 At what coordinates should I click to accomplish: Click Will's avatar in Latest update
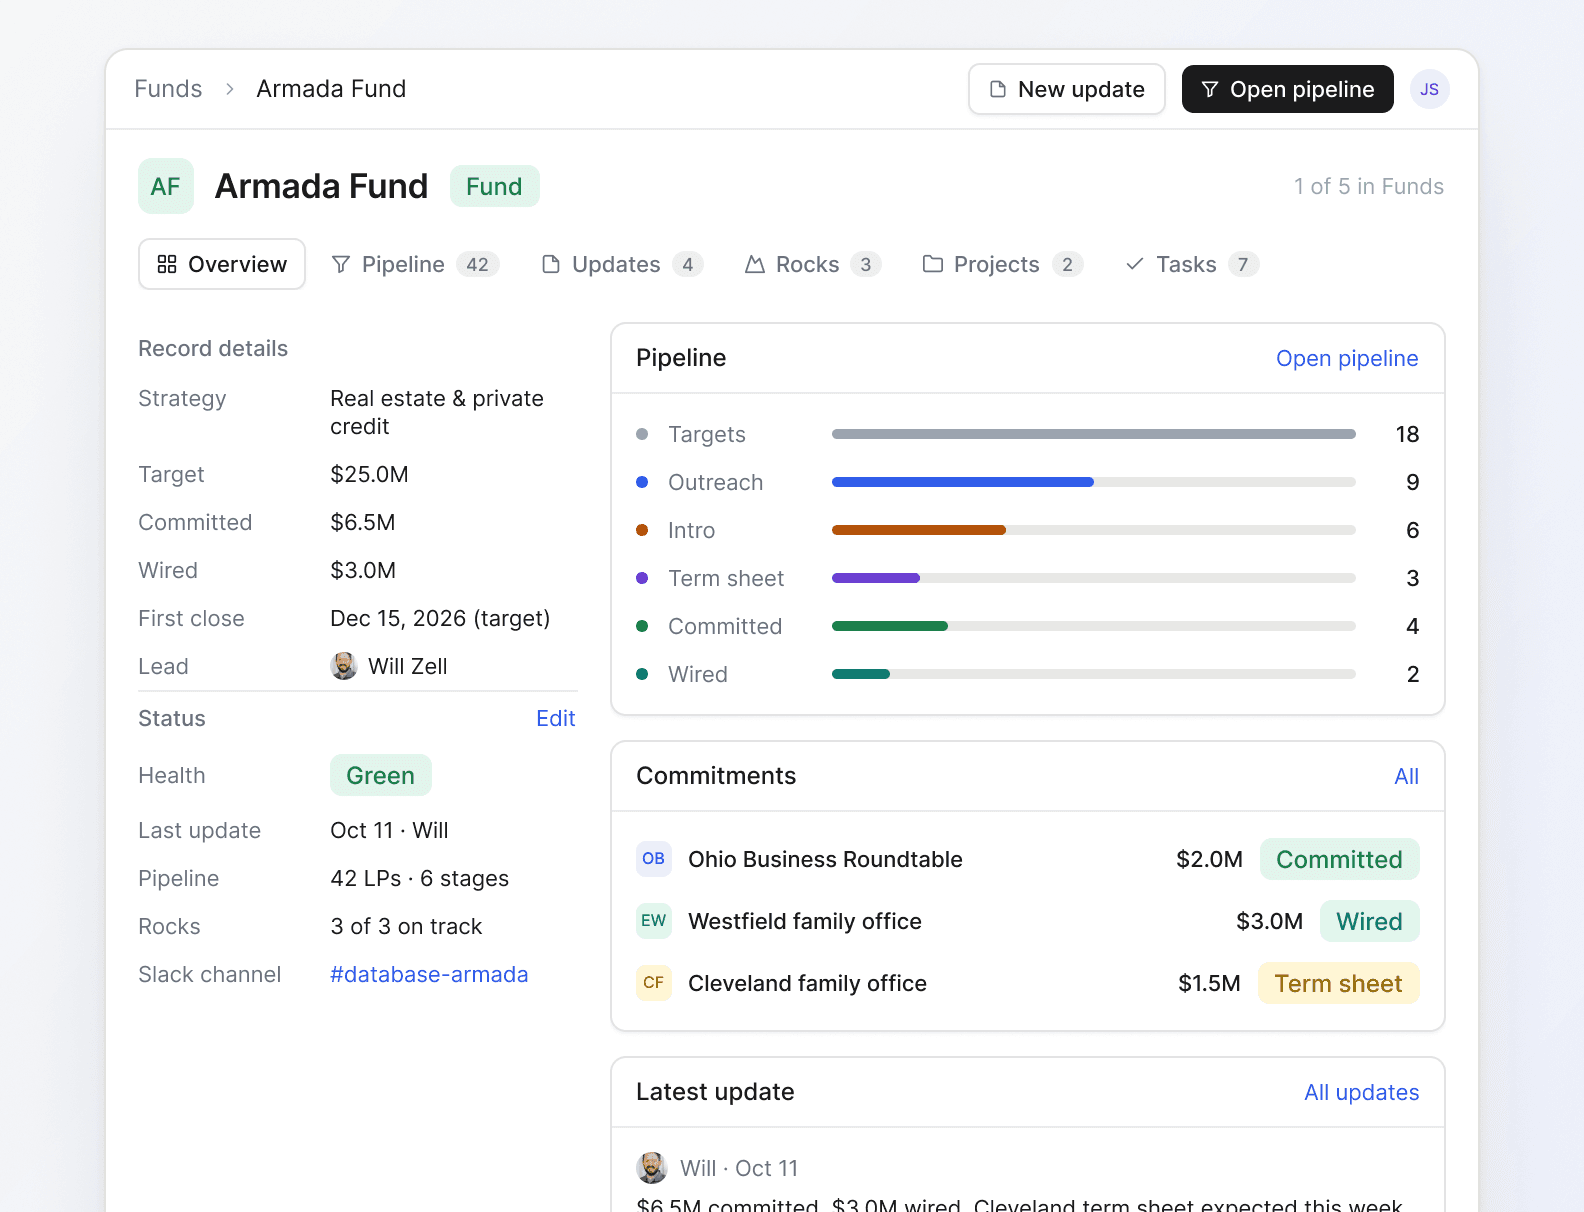pyautogui.click(x=652, y=1168)
